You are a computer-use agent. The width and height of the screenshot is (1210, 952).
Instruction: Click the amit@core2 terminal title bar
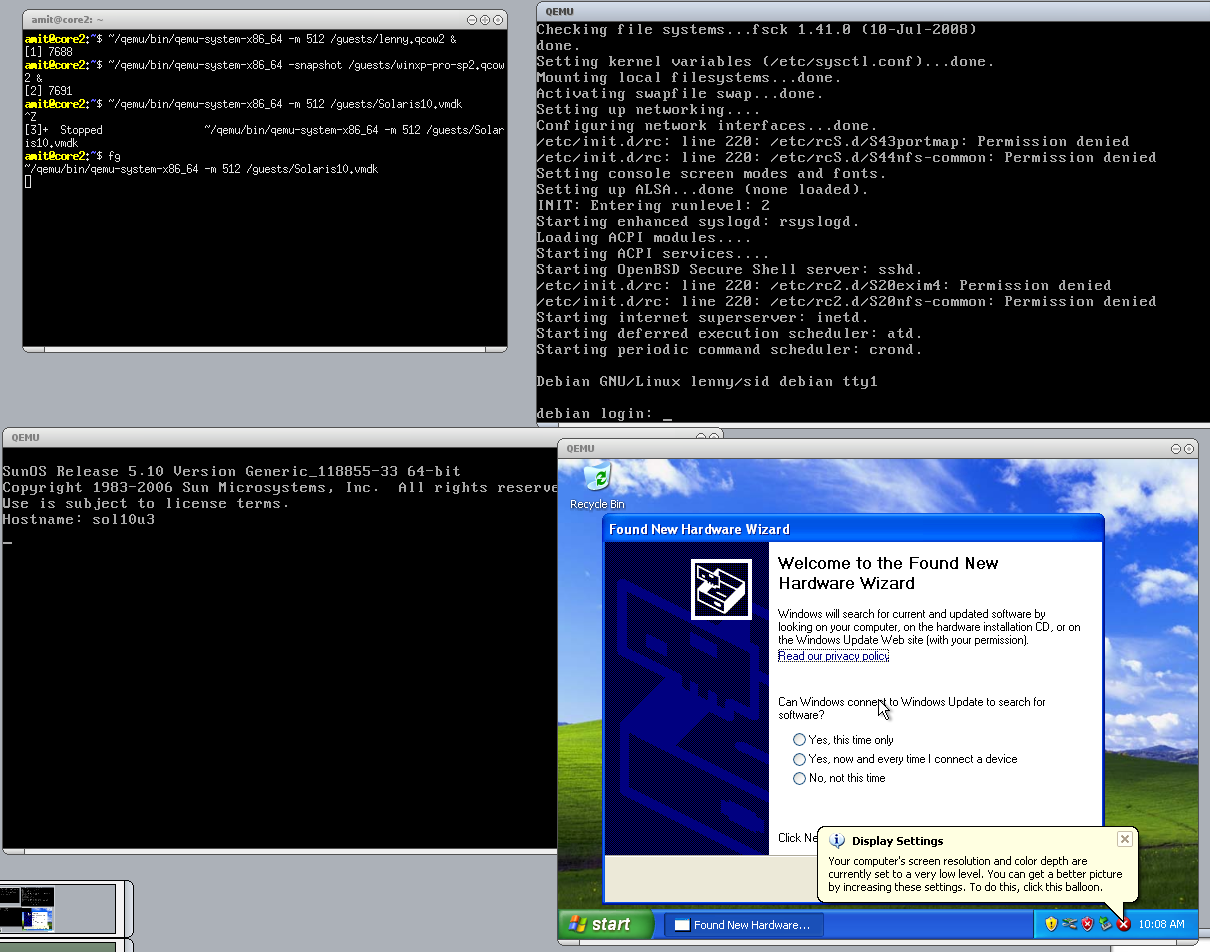click(x=265, y=20)
